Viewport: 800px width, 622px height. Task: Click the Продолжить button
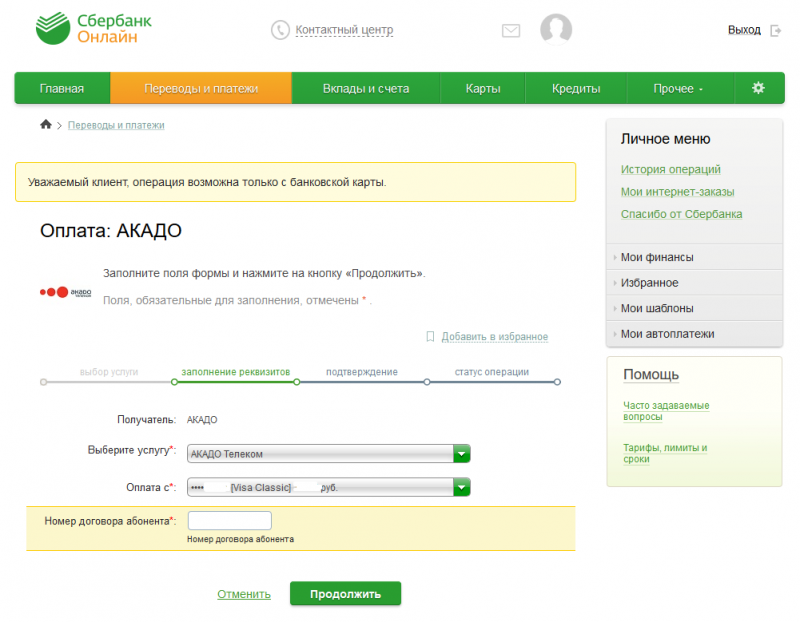(x=345, y=593)
